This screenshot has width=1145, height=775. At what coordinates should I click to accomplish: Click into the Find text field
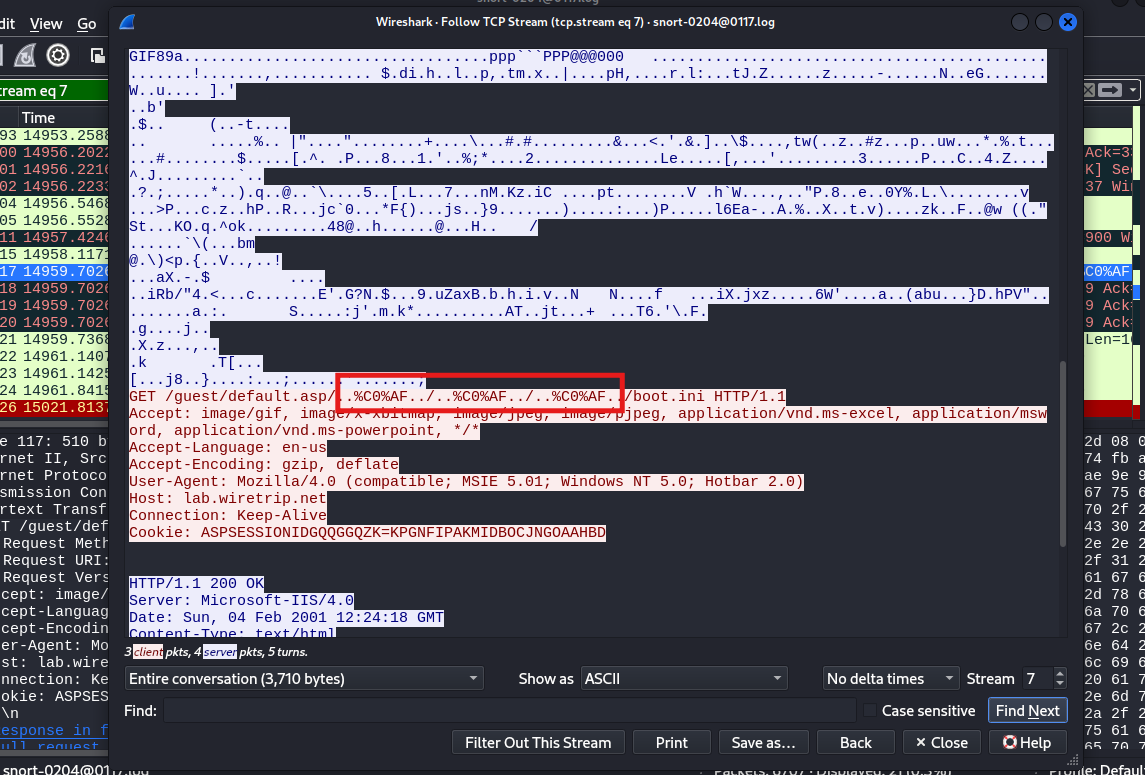[509, 711]
